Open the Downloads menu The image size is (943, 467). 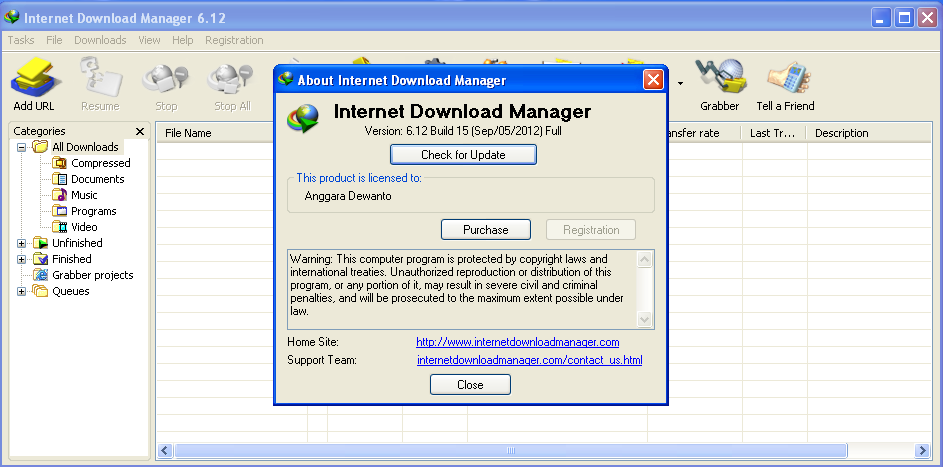point(100,40)
